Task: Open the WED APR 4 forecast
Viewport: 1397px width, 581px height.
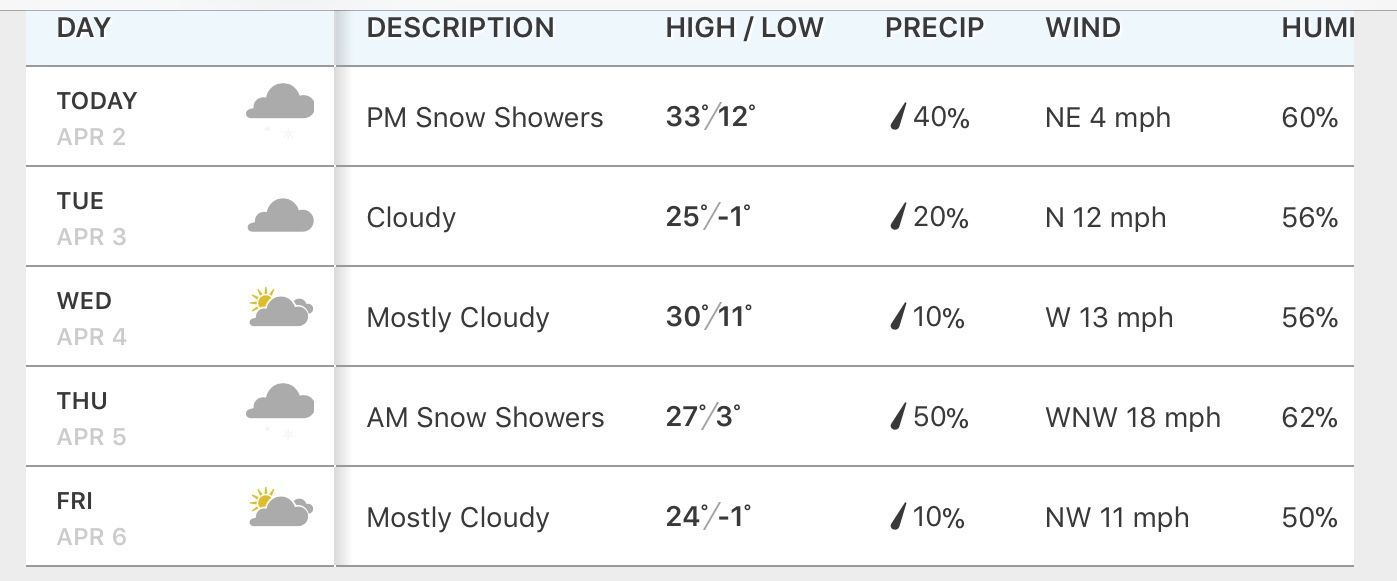Action: (x=90, y=317)
